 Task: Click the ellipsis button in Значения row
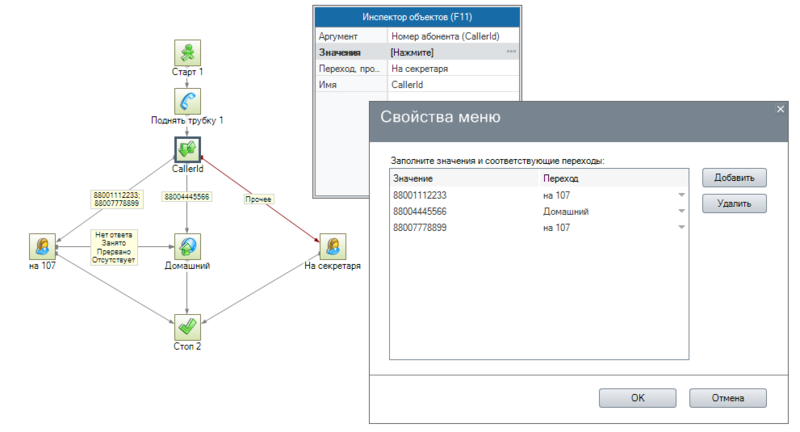pyautogui.click(x=512, y=51)
